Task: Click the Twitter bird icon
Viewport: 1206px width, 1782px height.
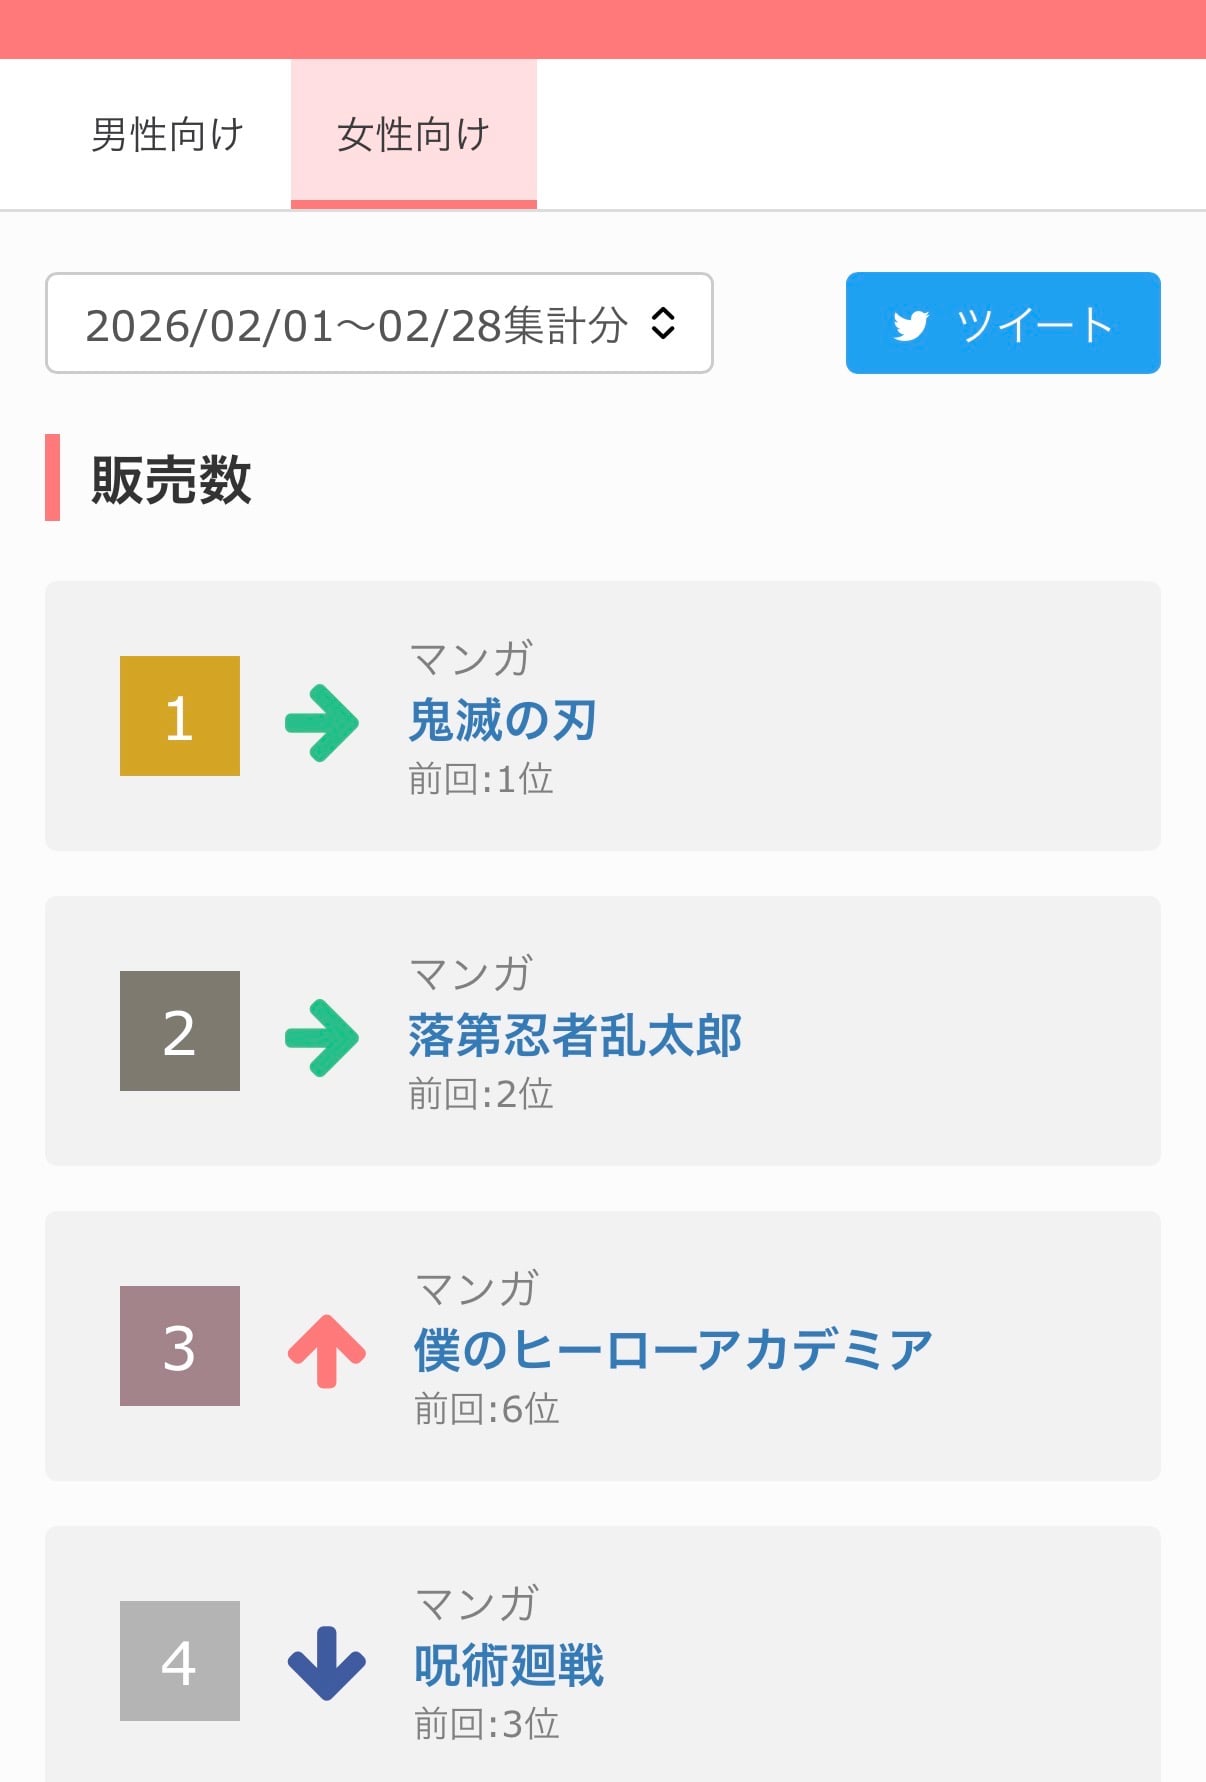Action: [x=910, y=325]
